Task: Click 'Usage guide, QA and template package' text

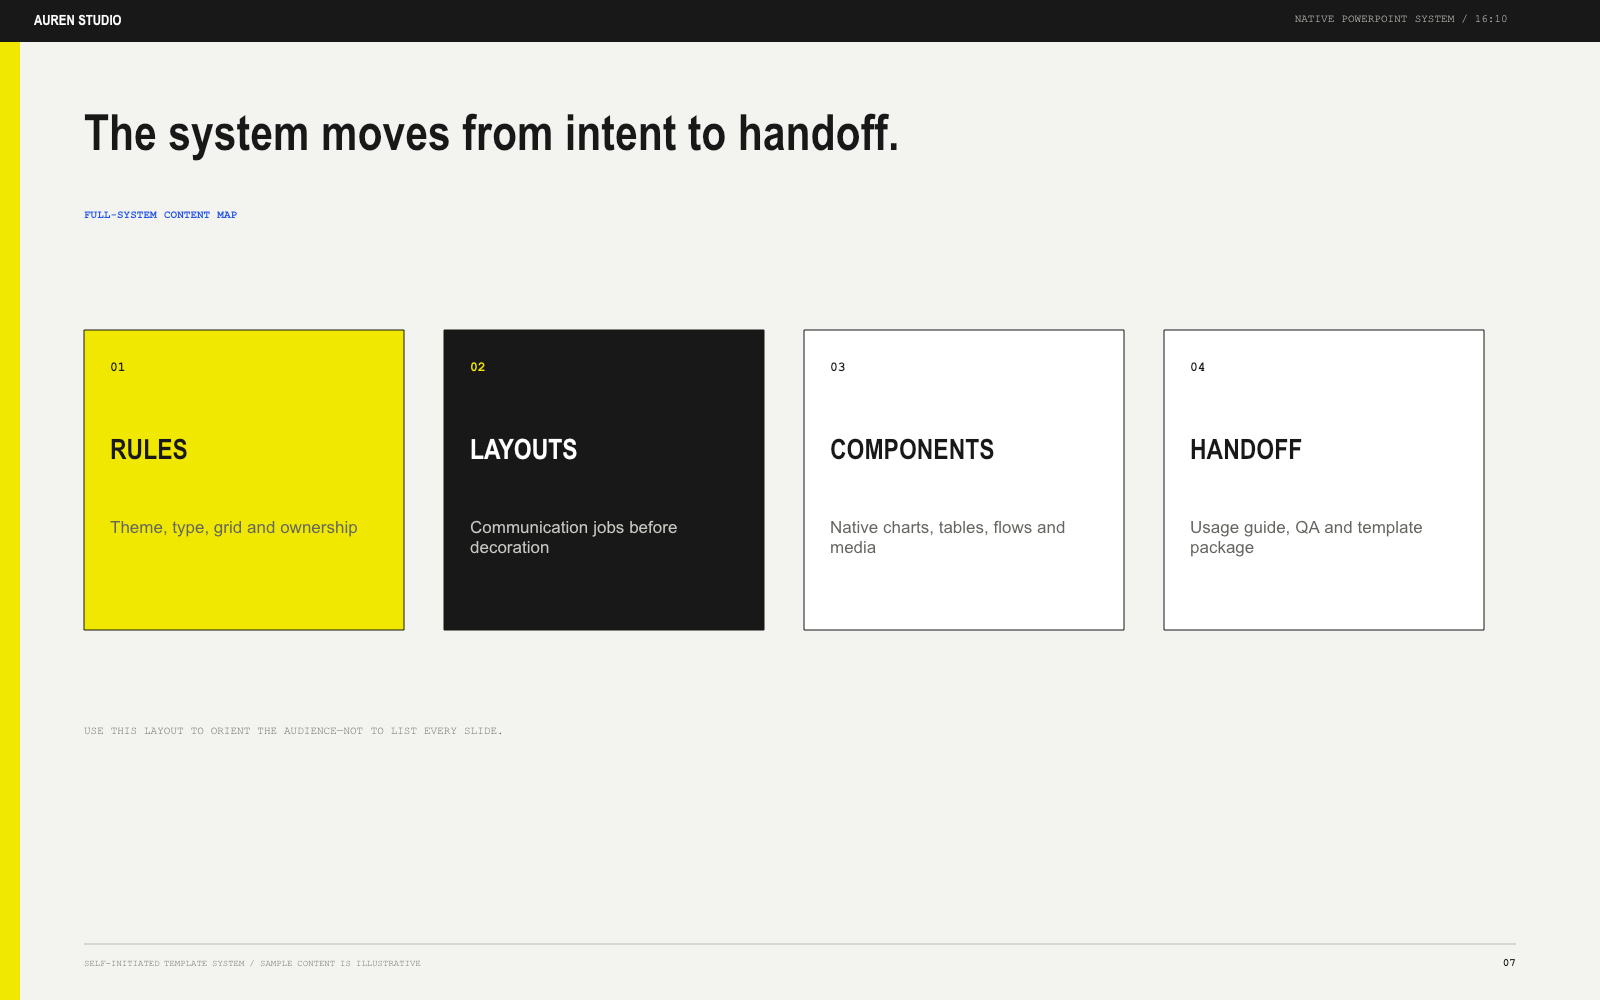Action: tap(1306, 537)
